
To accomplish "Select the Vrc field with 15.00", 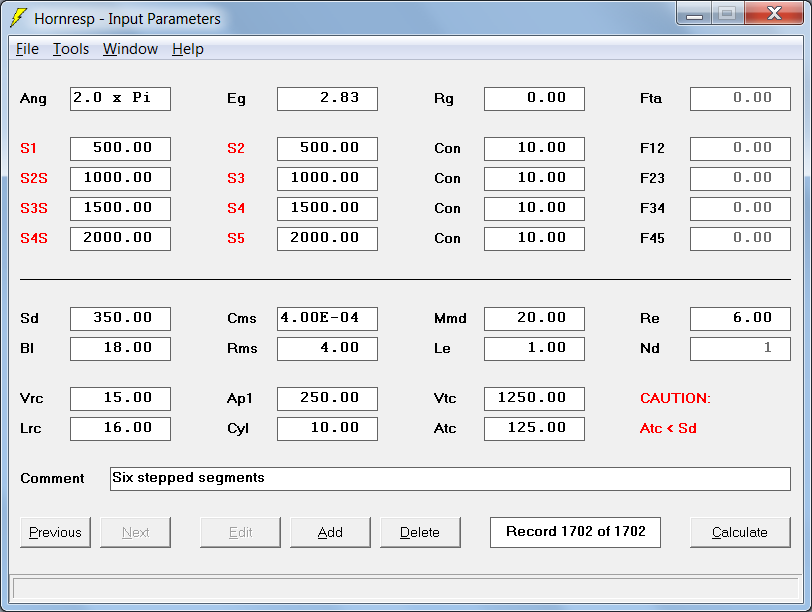I will (120, 398).
